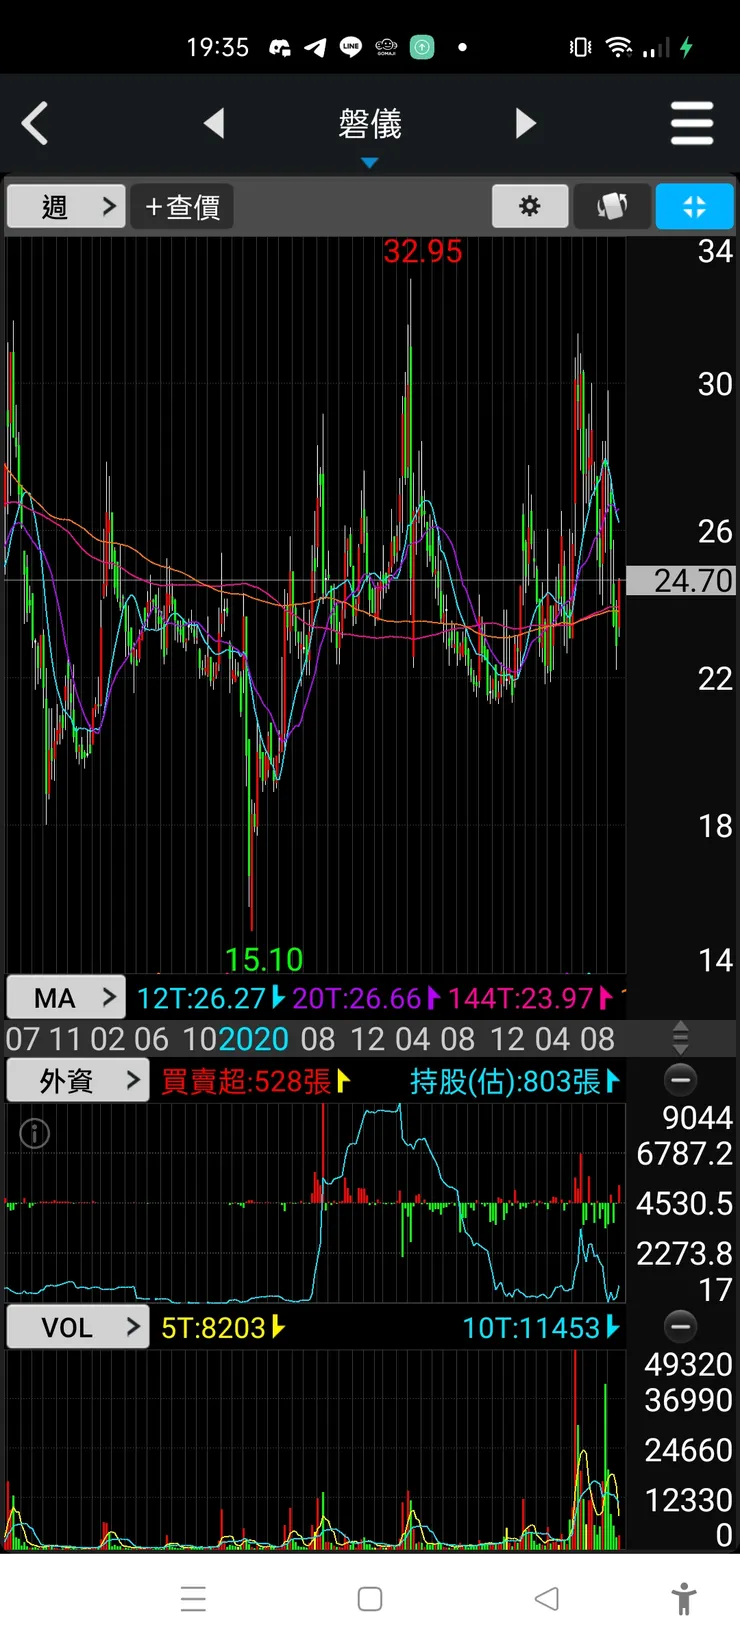Viewport: 740px width, 1644px height.
Task: Open the hamburger menu
Action: pos(692,124)
